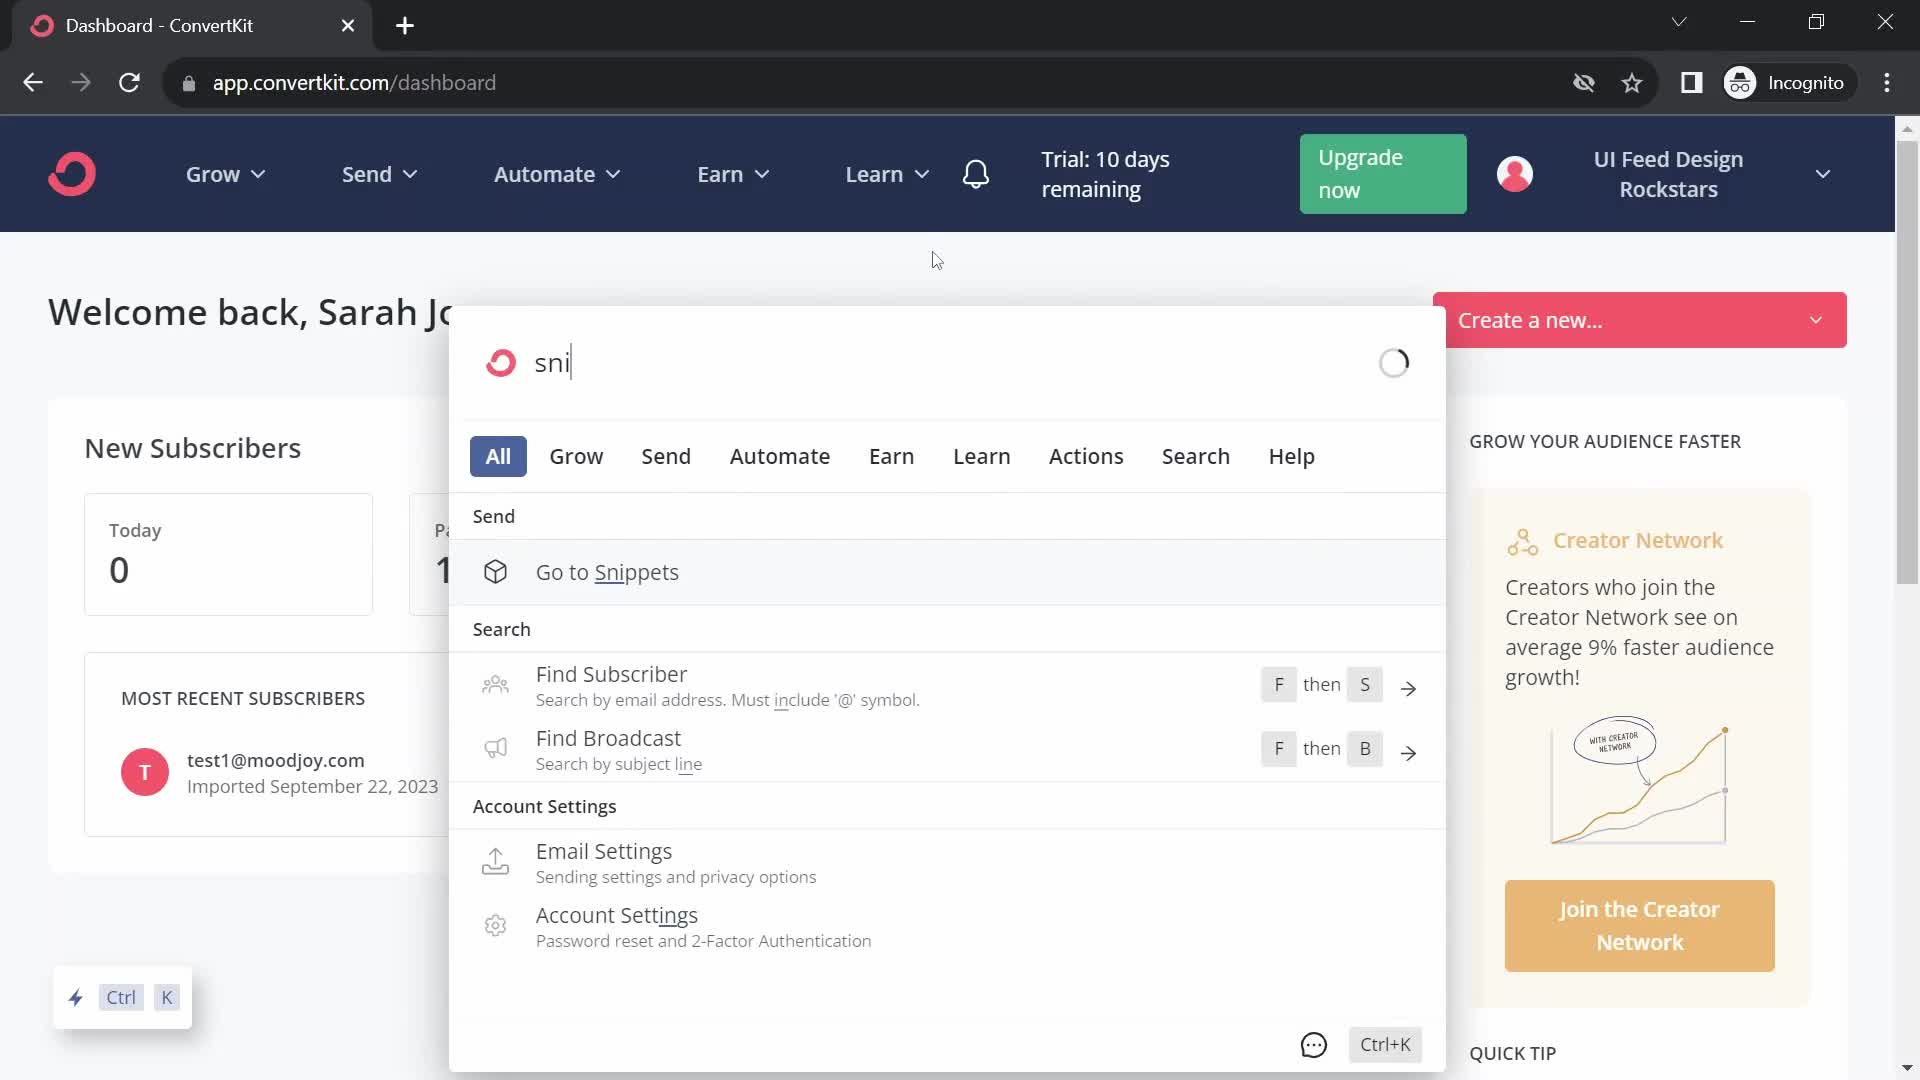The image size is (1920, 1080).
Task: Expand the Earn menu in navbar
Action: (733, 174)
